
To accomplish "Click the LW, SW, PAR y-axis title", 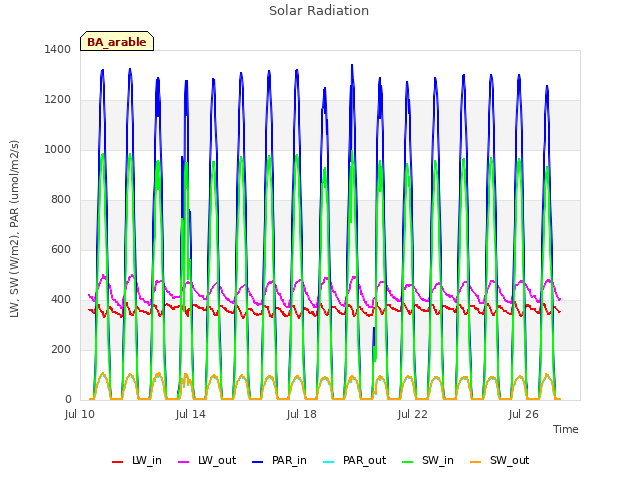I will click(14, 229).
